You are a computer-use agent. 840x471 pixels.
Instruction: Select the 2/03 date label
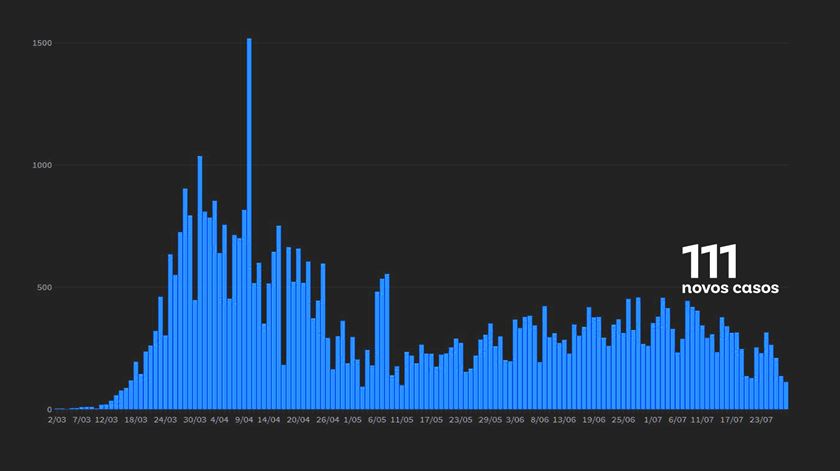point(57,420)
